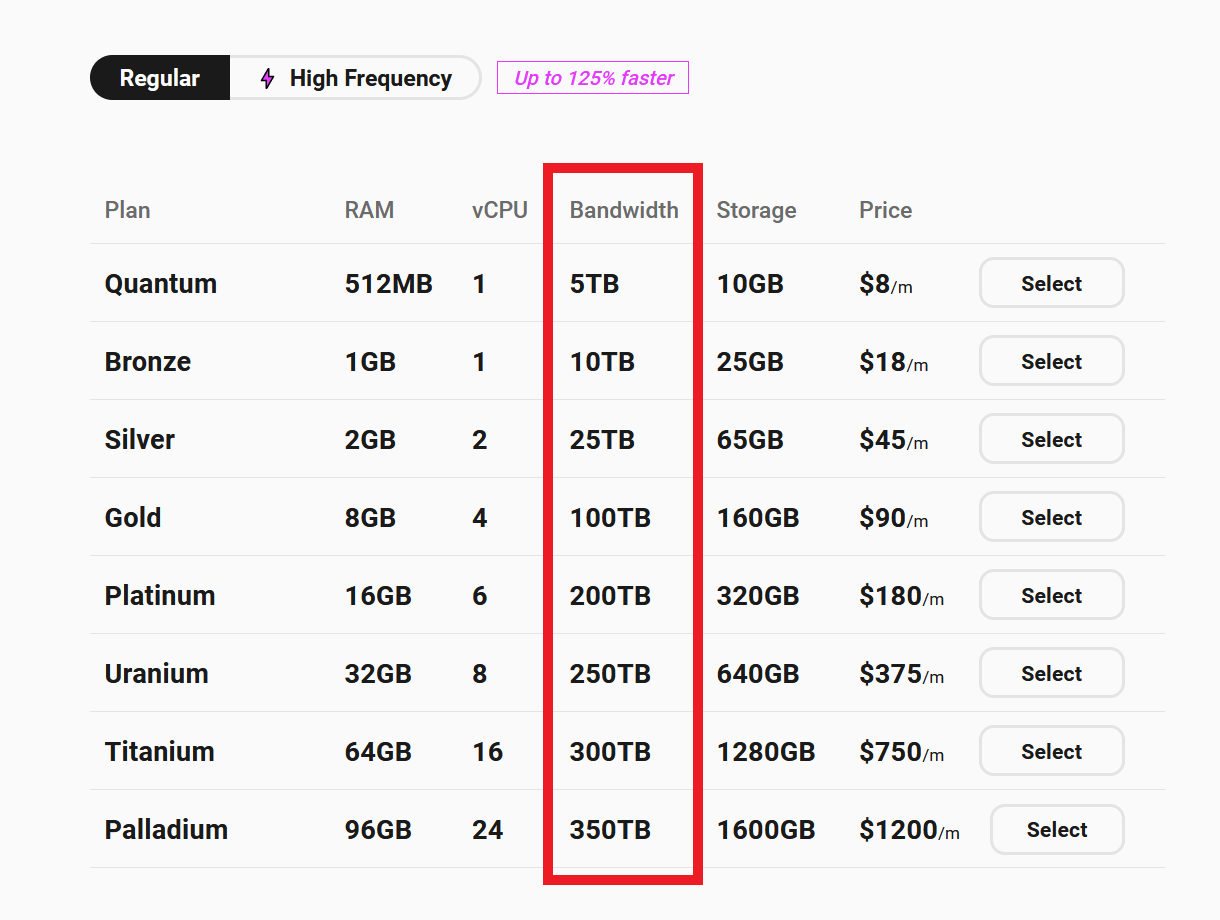Viewport: 1220px width, 920px height.
Task: Click the Palladium plan name
Action: point(166,829)
